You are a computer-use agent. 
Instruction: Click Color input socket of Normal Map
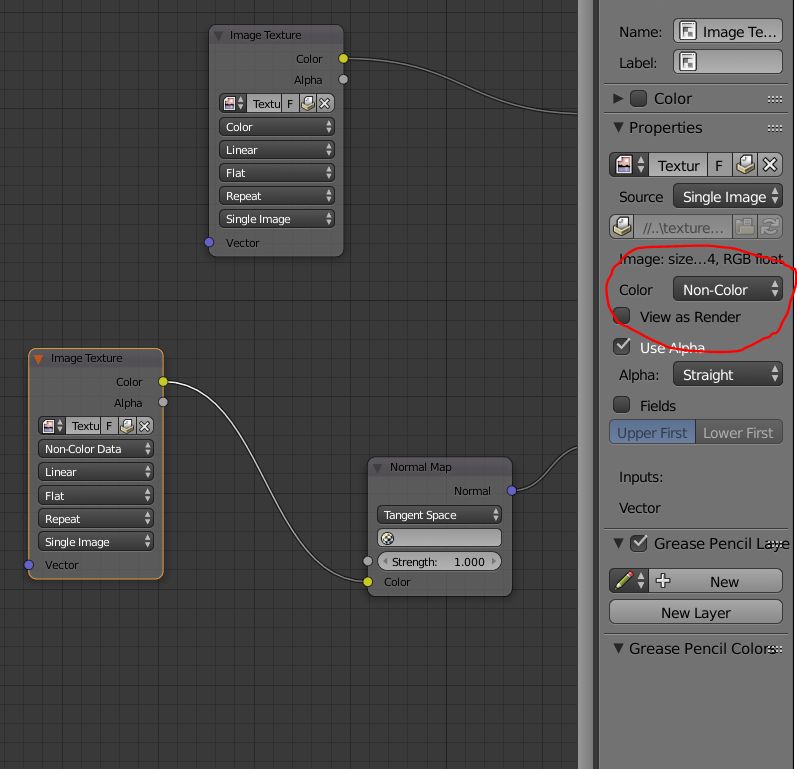(368, 582)
